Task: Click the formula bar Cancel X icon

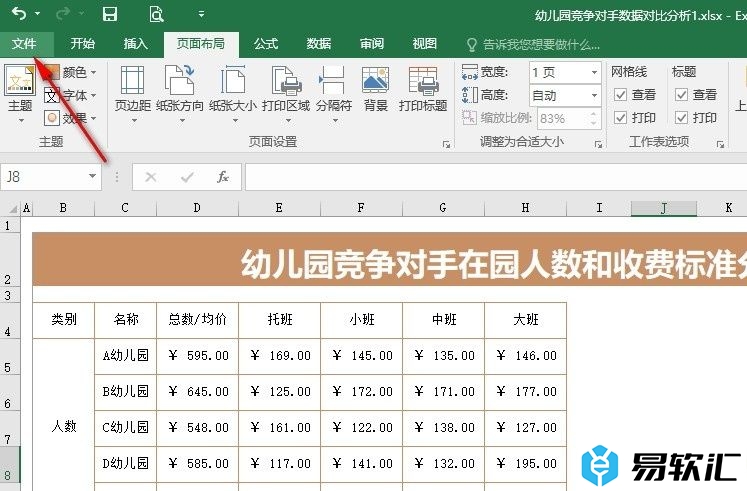Action: point(151,177)
